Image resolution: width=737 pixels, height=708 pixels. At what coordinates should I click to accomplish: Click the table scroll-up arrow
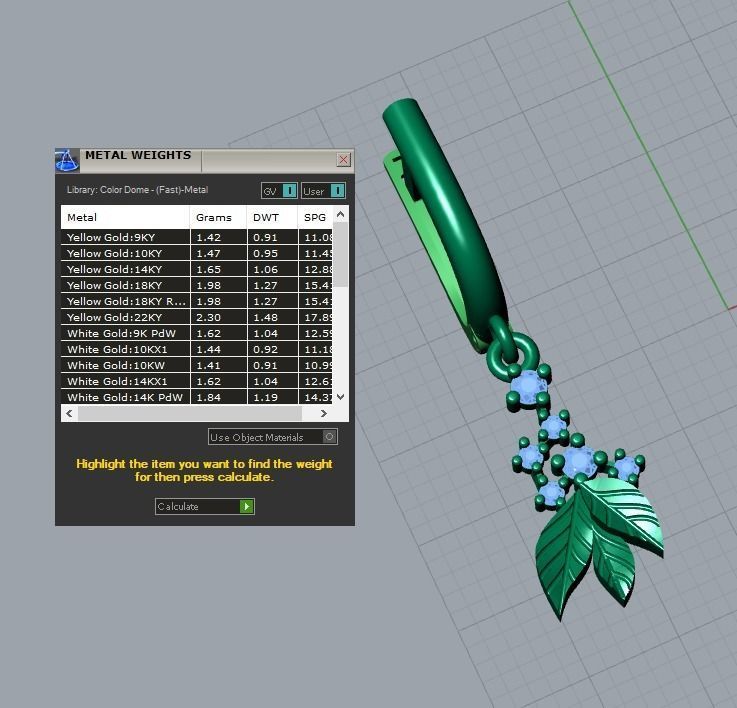pyautogui.click(x=341, y=214)
